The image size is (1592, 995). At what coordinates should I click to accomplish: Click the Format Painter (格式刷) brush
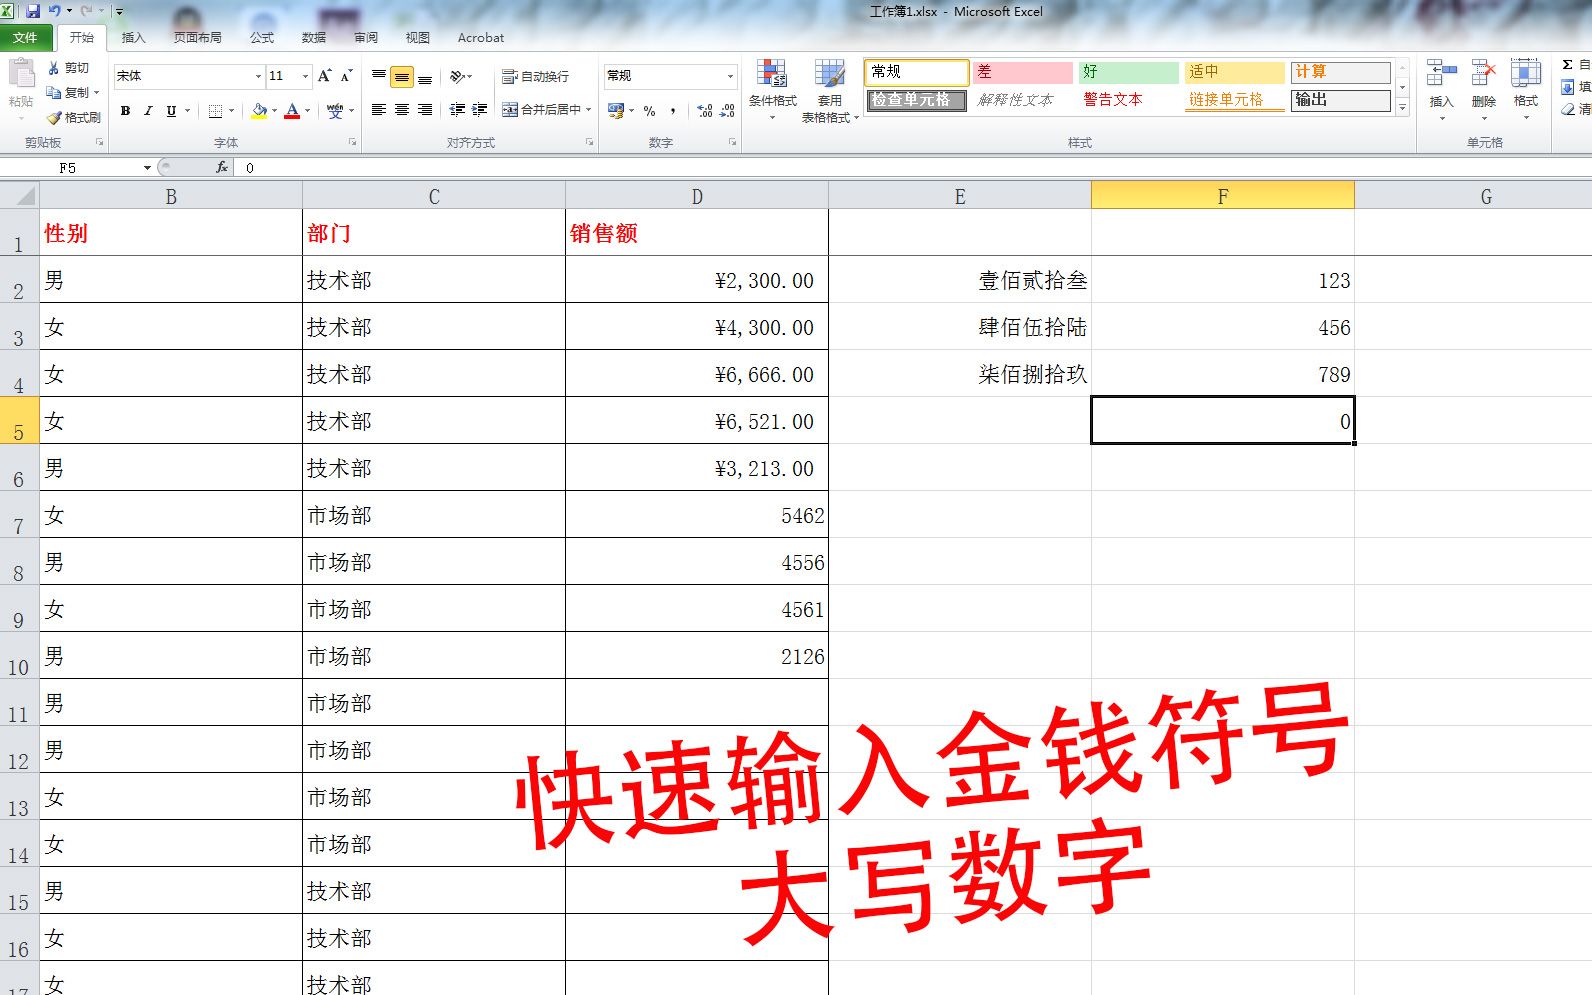54,117
